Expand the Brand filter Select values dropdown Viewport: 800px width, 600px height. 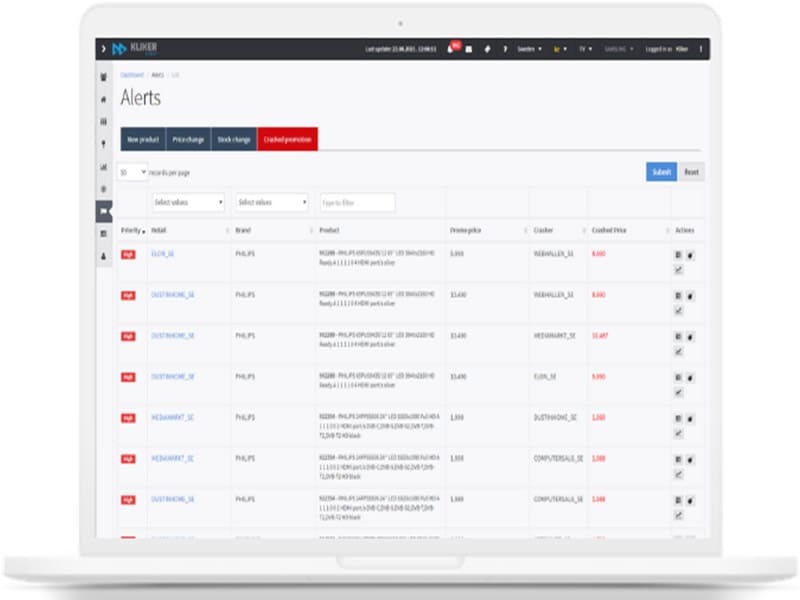coord(272,202)
